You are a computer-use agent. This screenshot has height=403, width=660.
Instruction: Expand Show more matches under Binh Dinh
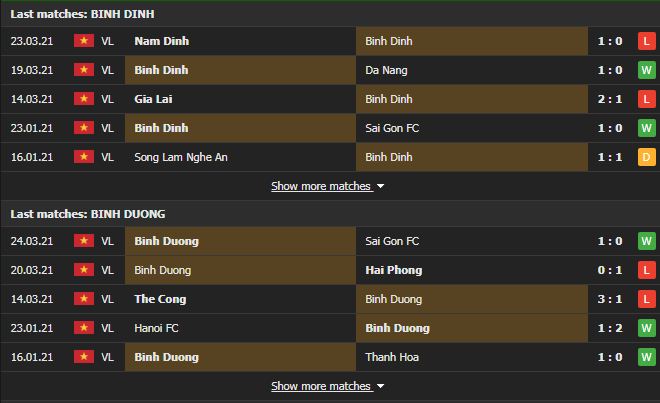click(x=321, y=186)
